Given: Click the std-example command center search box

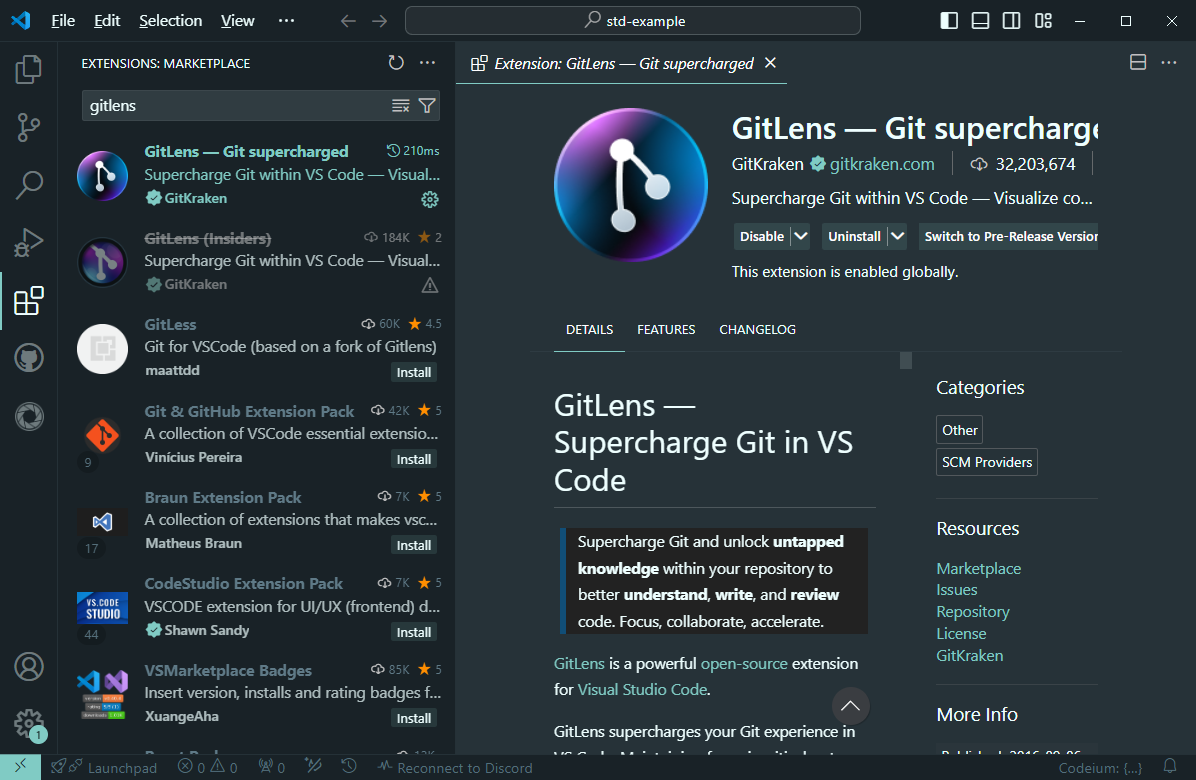Looking at the screenshot, I should point(632,21).
